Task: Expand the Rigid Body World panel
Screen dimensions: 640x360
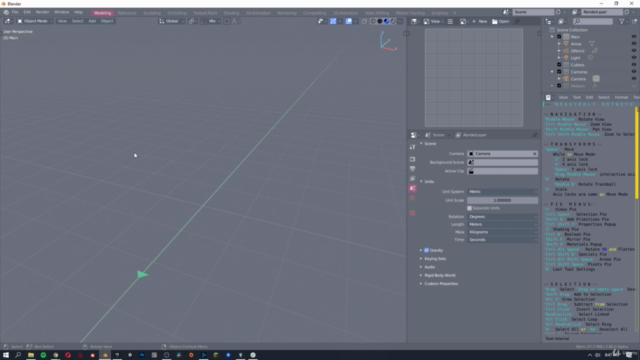Action: click(x=440, y=276)
